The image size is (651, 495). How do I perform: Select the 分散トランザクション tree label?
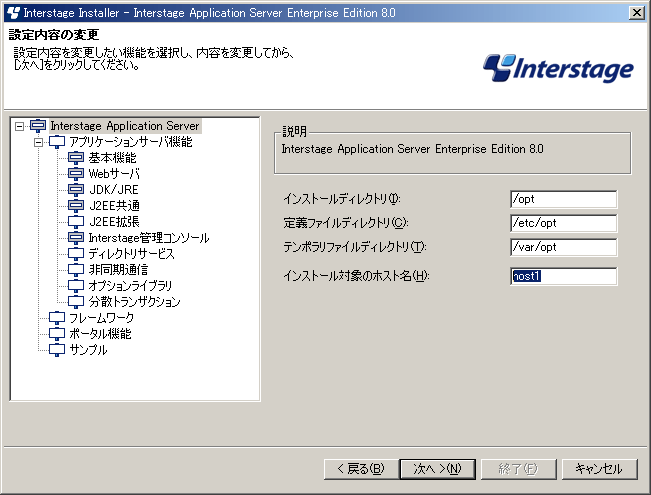pyautogui.click(x=134, y=301)
